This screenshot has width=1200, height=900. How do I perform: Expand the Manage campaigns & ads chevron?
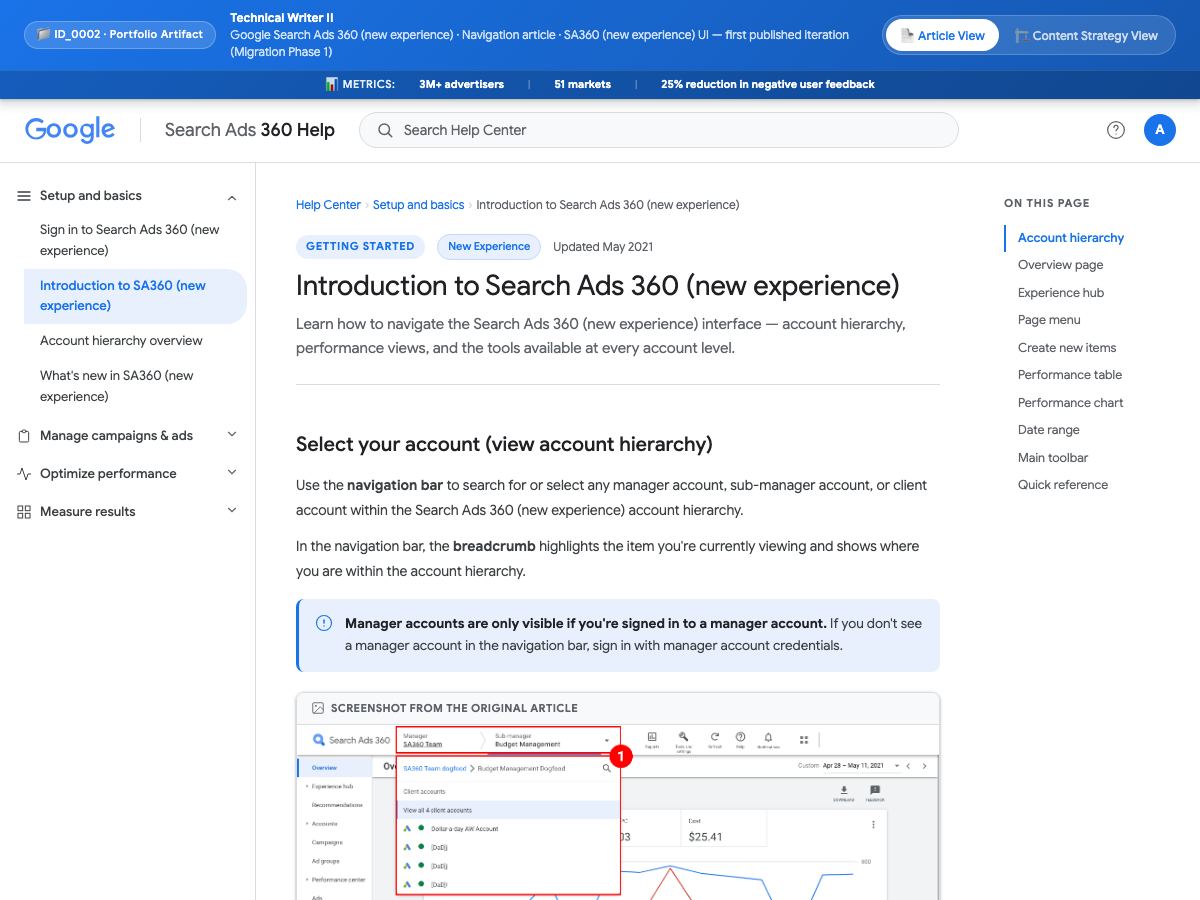(232, 435)
